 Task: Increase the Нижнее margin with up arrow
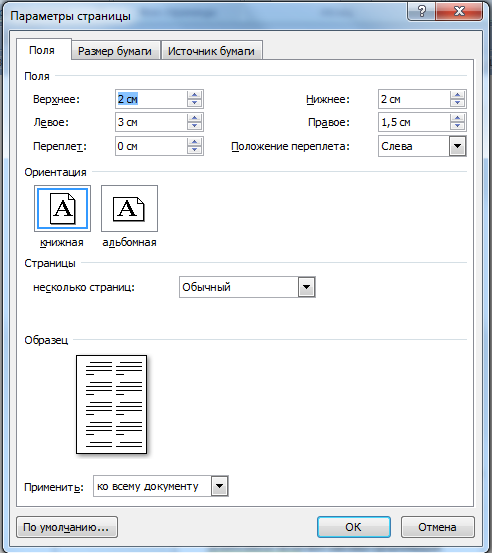pos(457,95)
